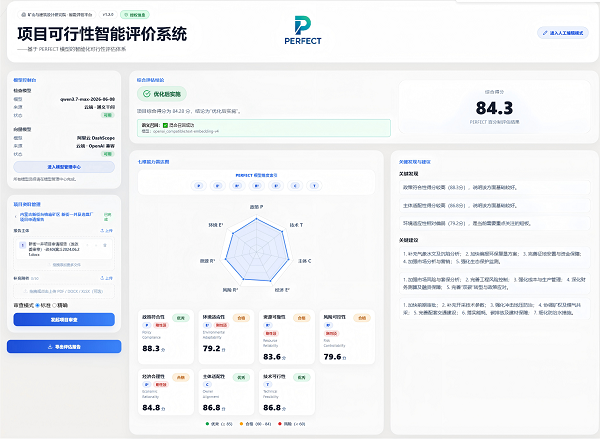The height and width of the screenshot is (439, 600).
Task: Click the environment E¹ axis label on radar chart
Action: pyautogui.click(x=216, y=225)
